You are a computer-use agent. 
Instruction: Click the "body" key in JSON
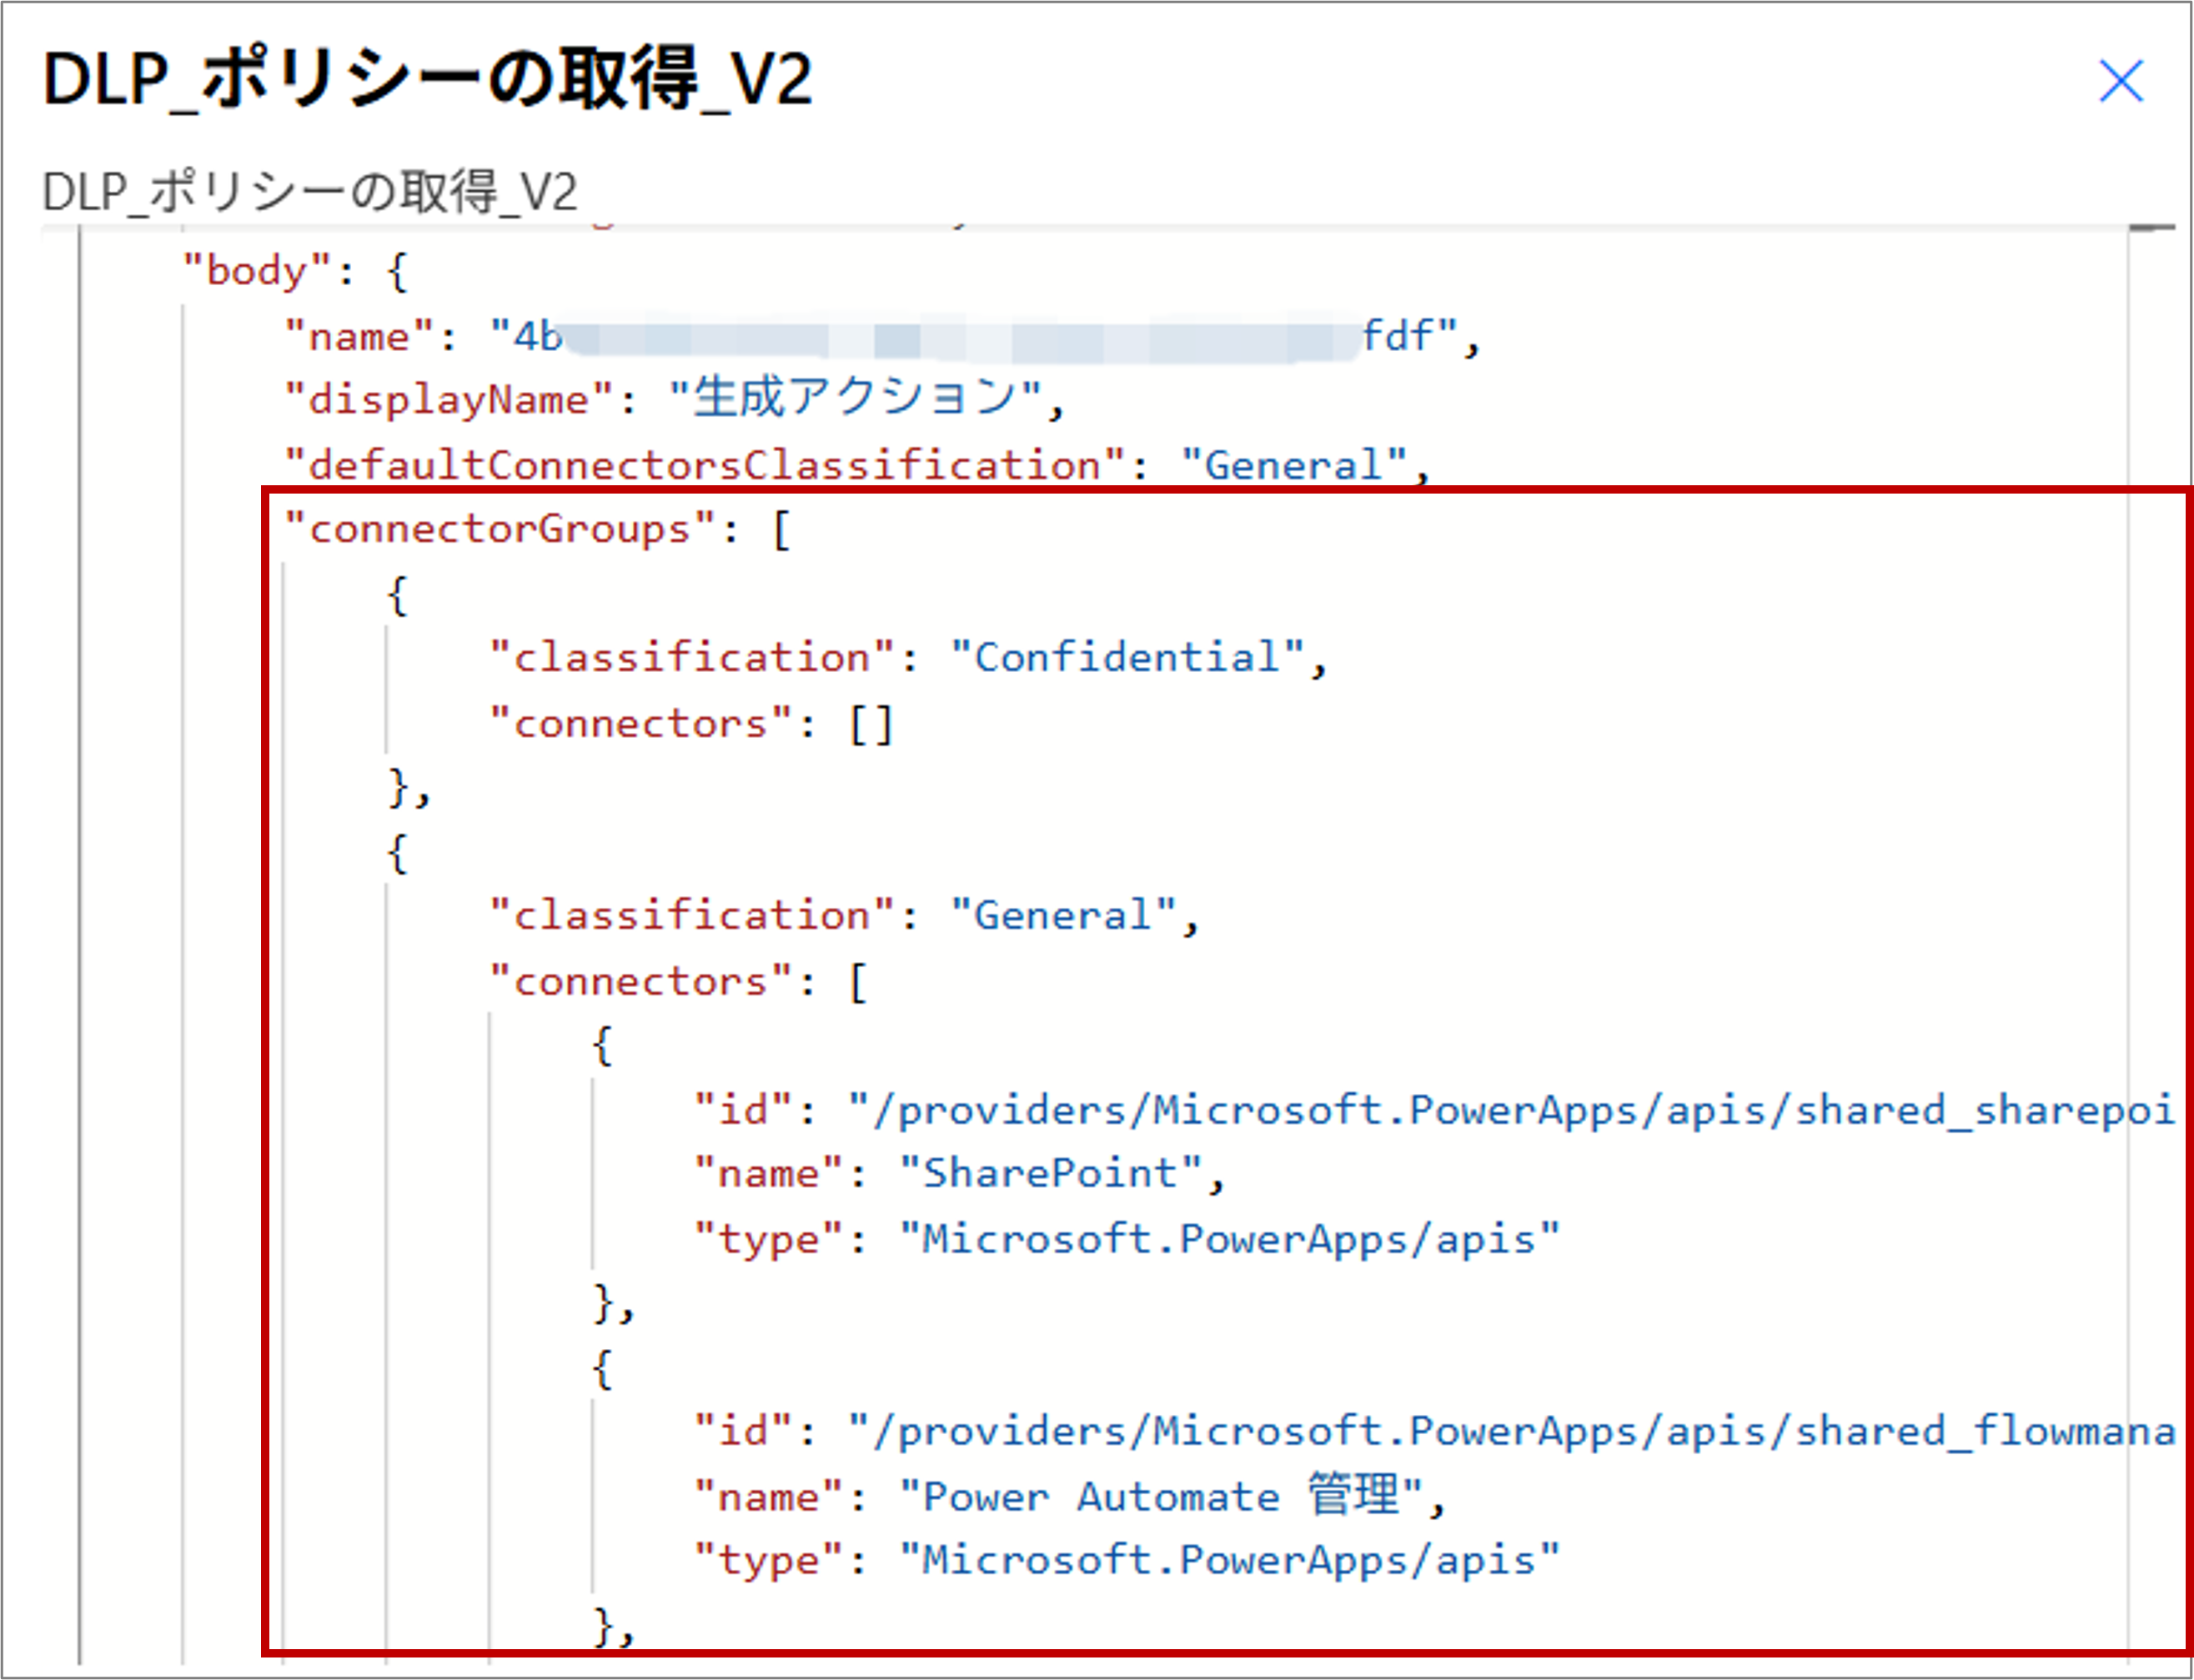256,271
